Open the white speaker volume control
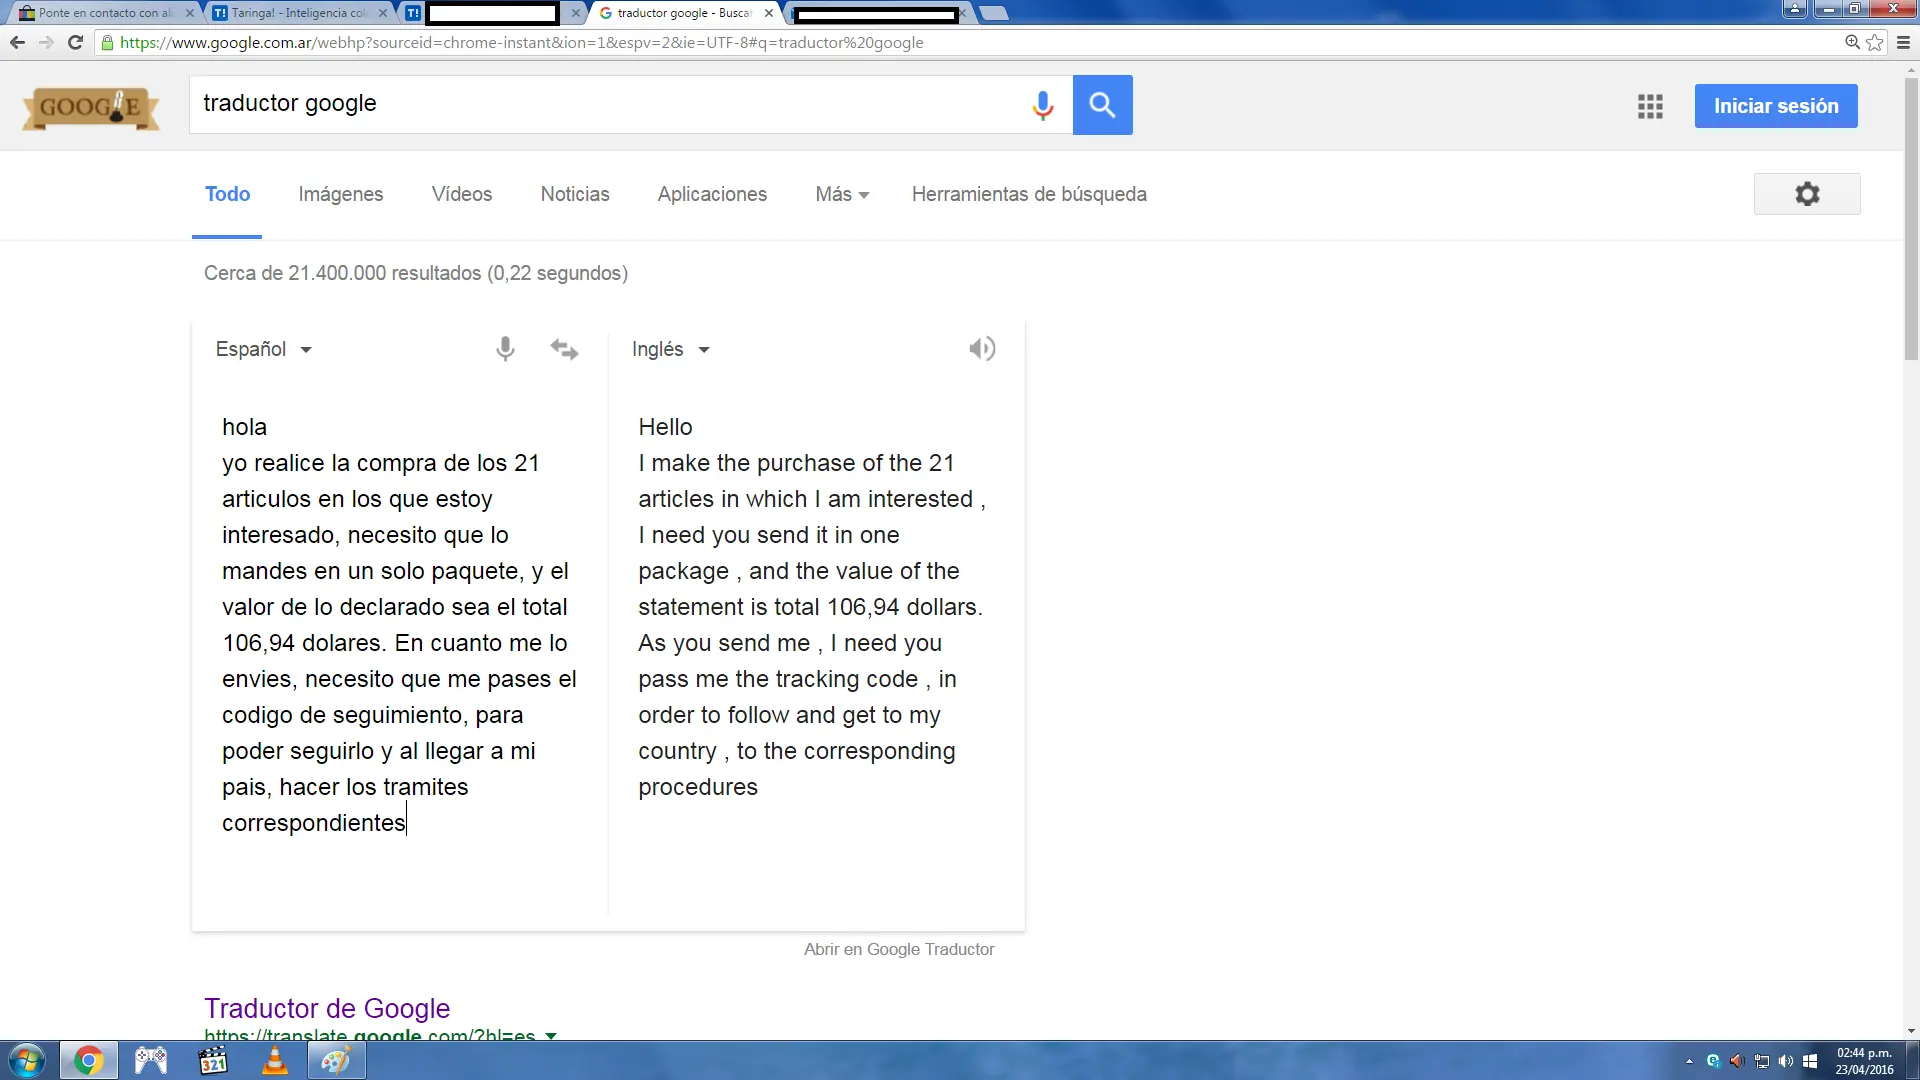Screen dimensions: 1920x1080 tap(1786, 1061)
